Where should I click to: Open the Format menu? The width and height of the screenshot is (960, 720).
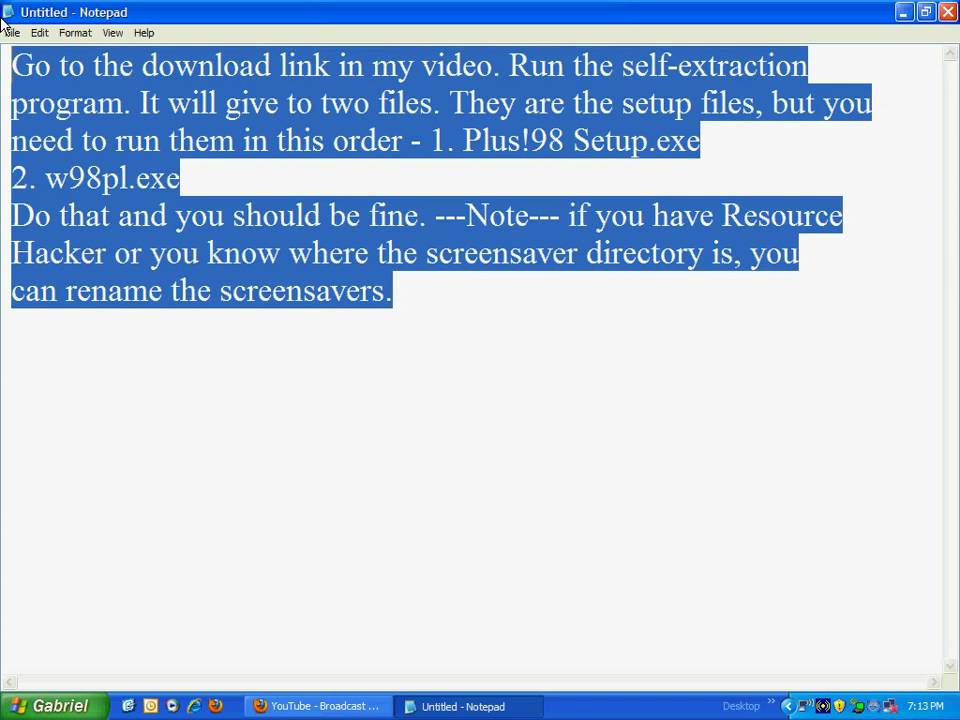pyautogui.click(x=75, y=33)
